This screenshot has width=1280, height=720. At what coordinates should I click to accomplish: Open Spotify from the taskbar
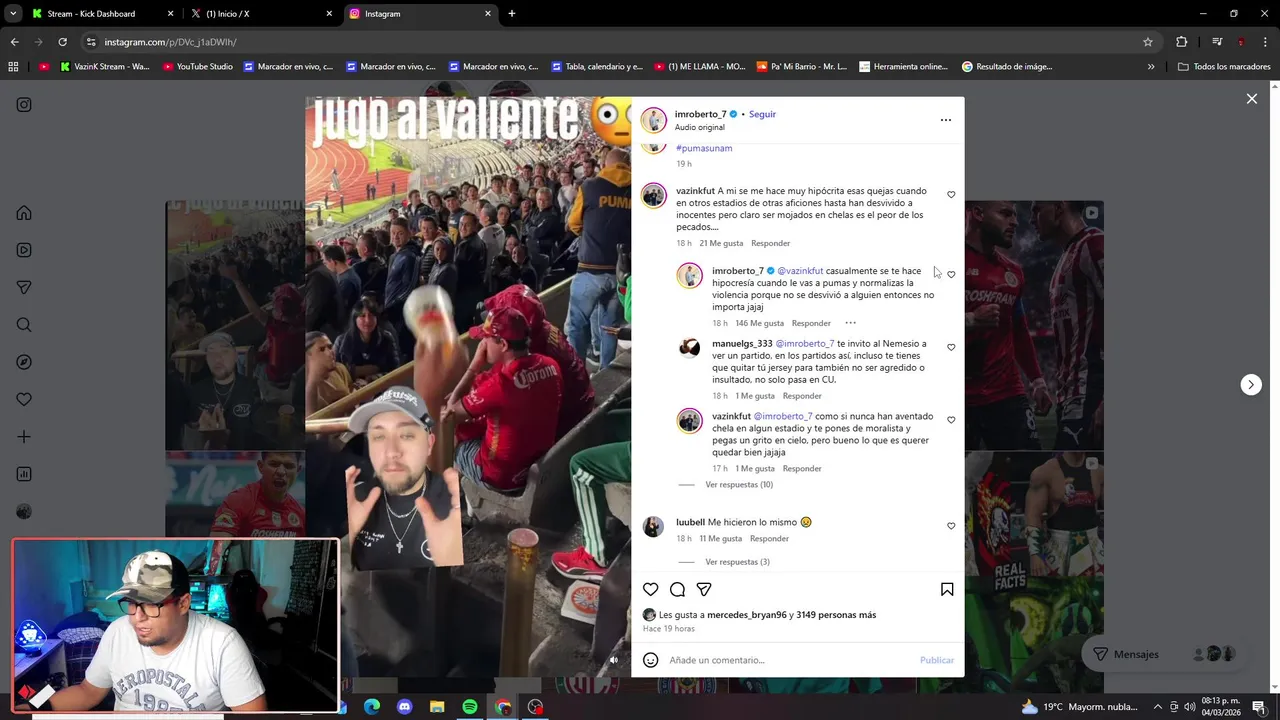point(470,707)
